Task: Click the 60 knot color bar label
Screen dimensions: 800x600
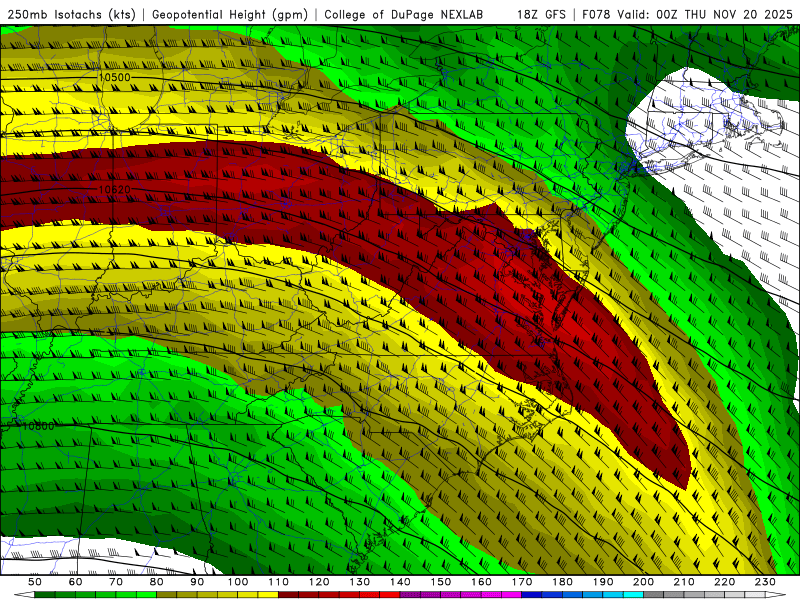Action: point(75,582)
